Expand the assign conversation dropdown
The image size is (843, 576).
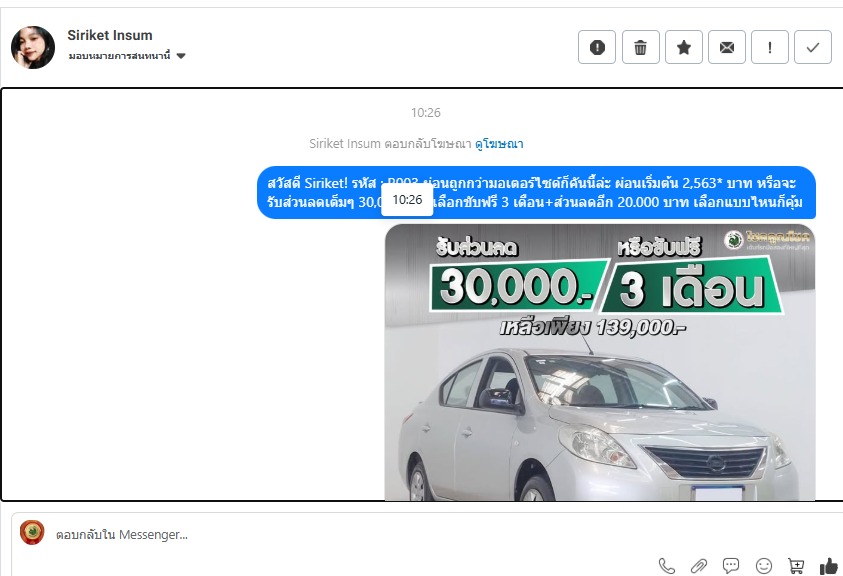tap(127, 55)
